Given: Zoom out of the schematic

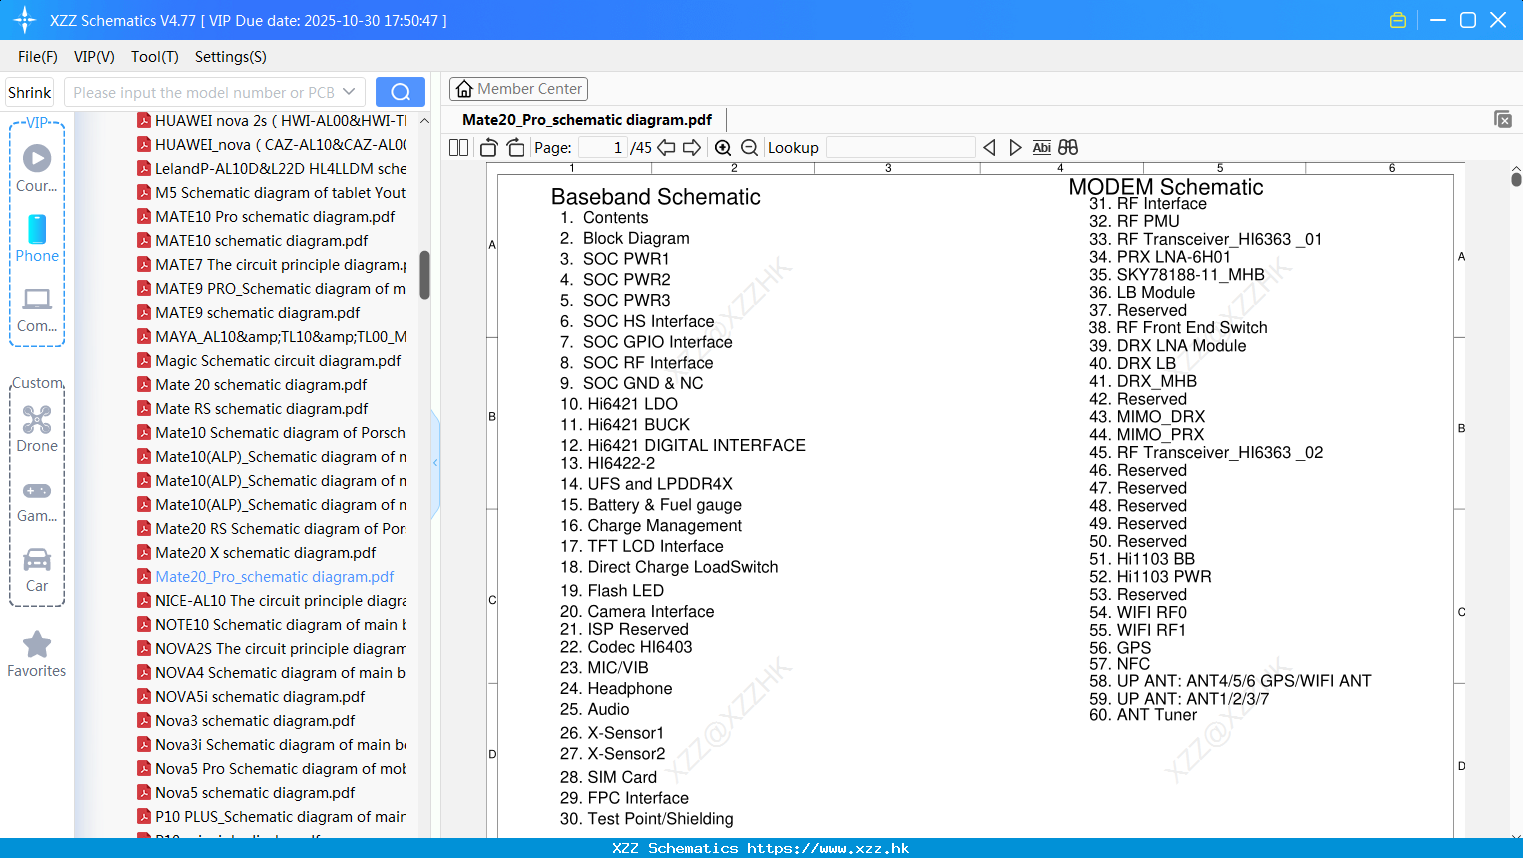Looking at the screenshot, I should 749,148.
